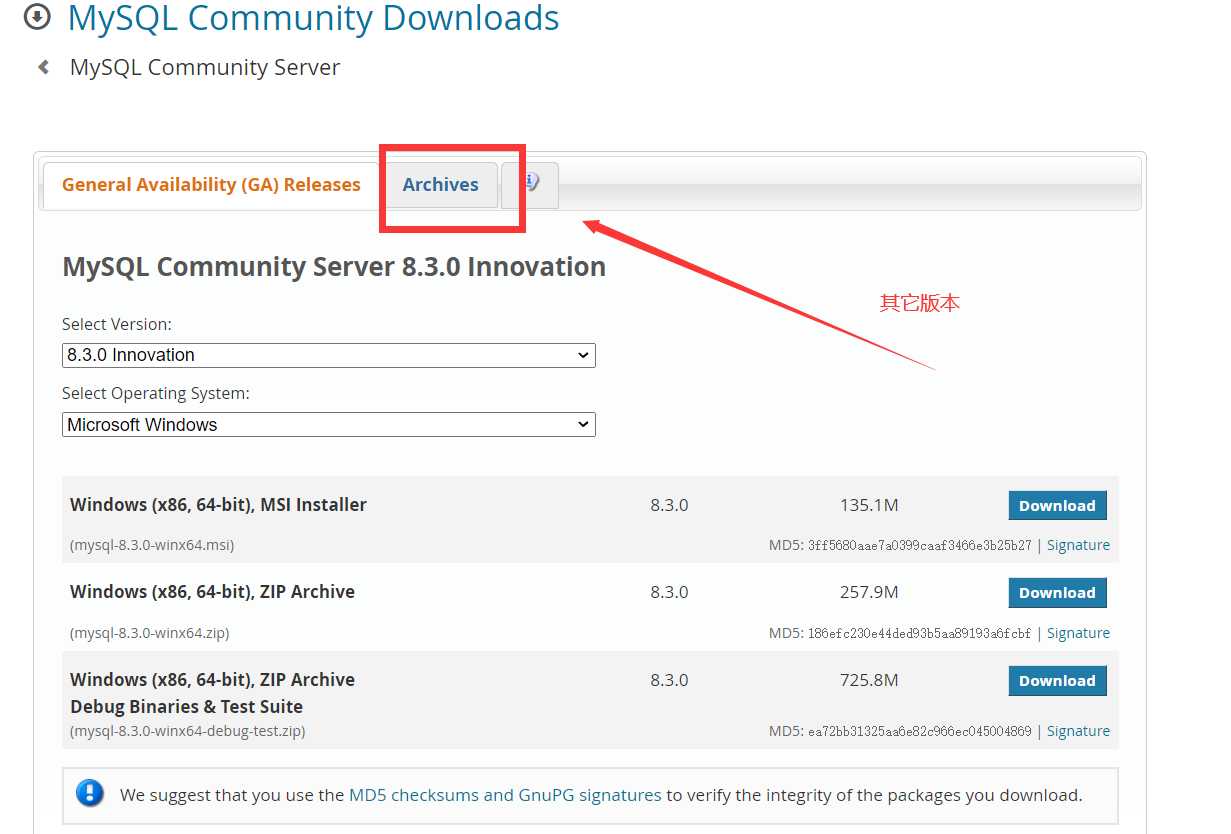The height and width of the screenshot is (834, 1231).
Task: Click the 135.1M file size
Action: click(x=869, y=505)
